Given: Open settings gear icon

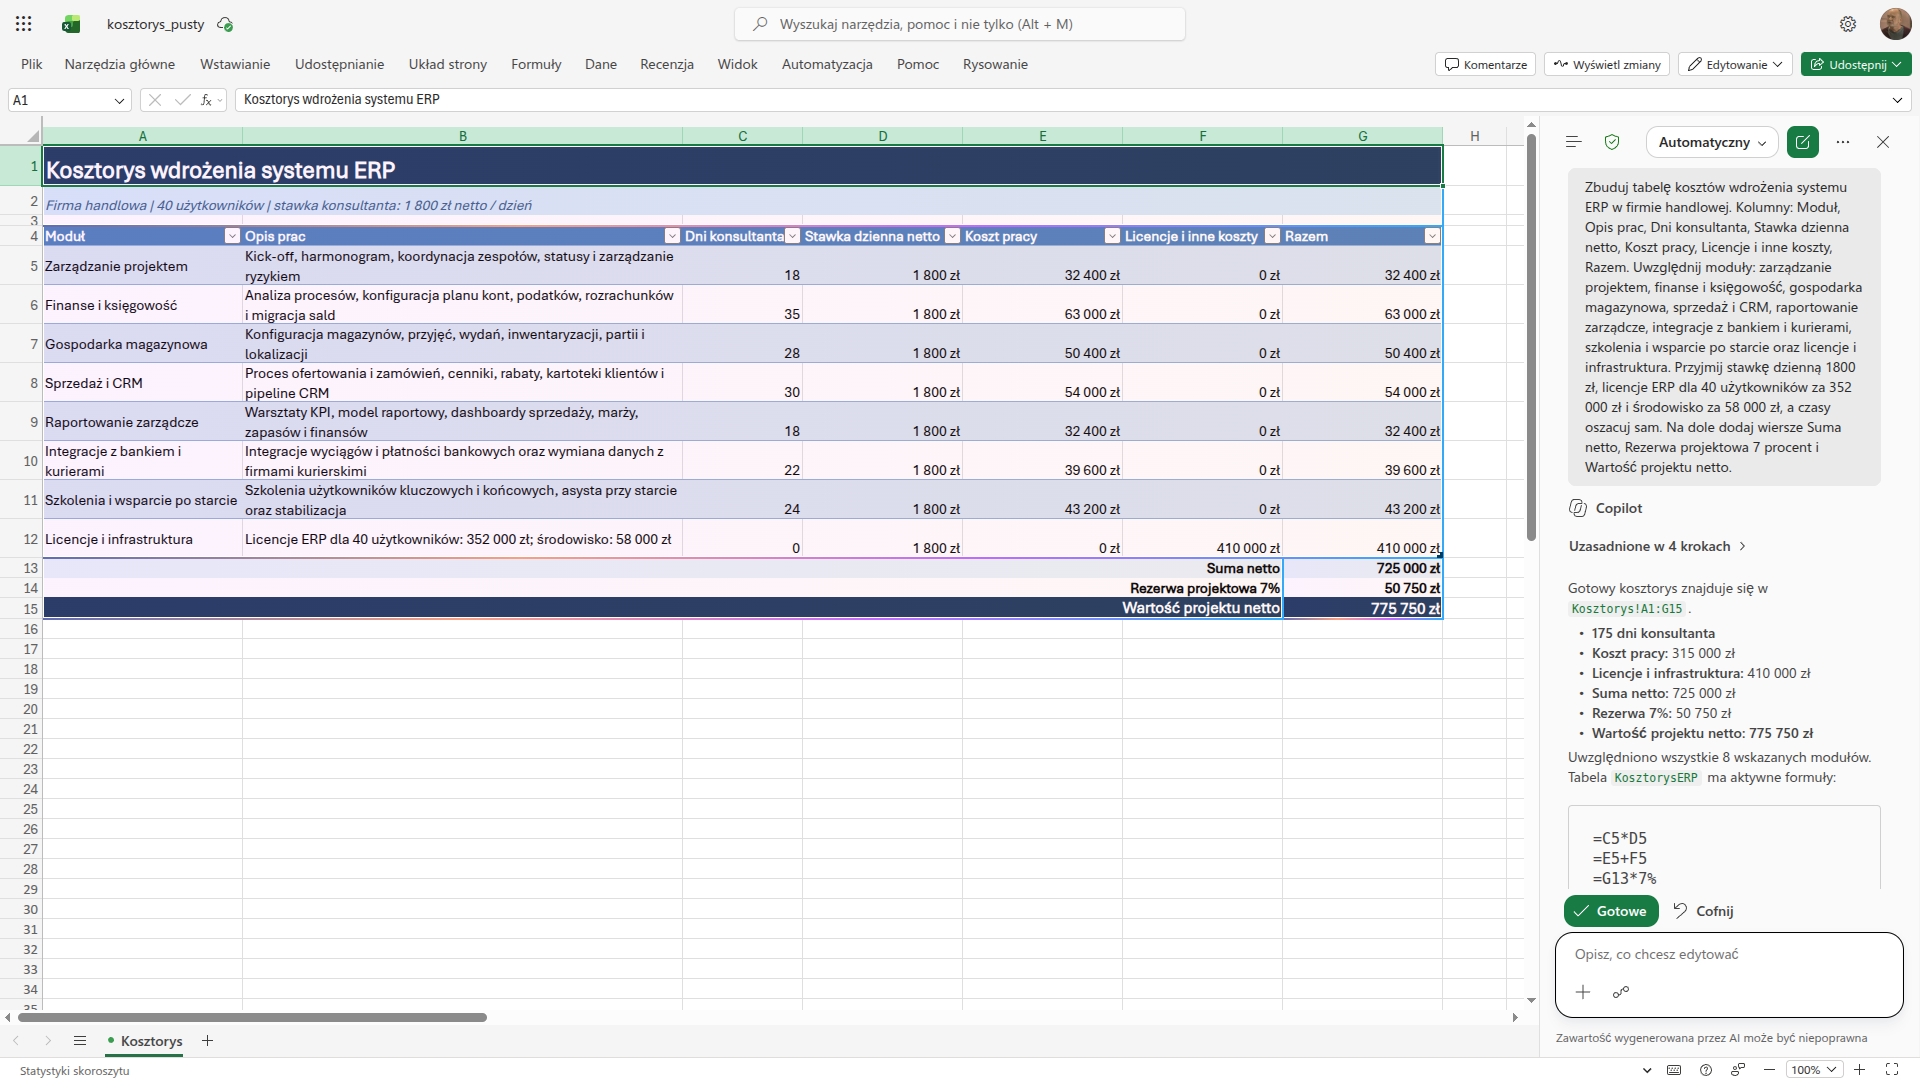Looking at the screenshot, I should [1848, 24].
